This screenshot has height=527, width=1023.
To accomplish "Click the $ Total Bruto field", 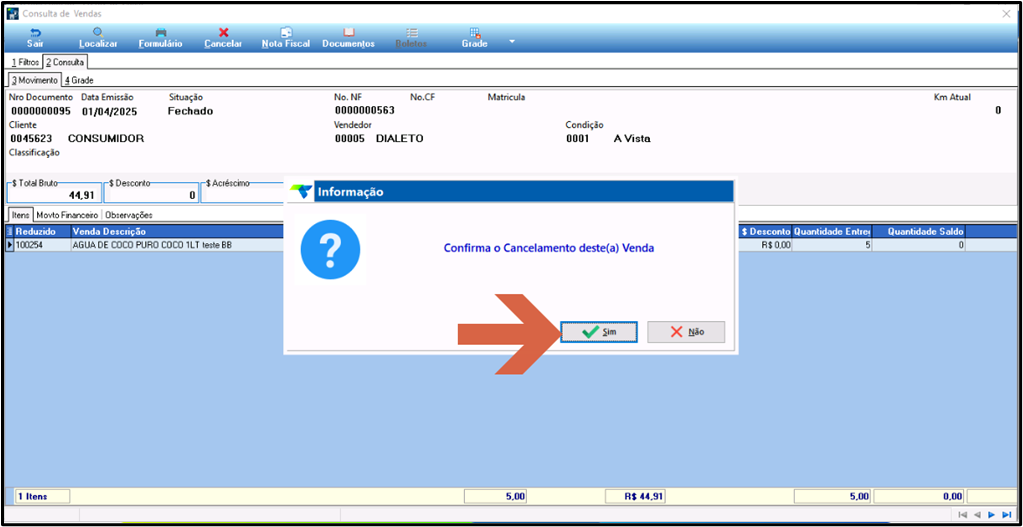I will click(x=54, y=194).
